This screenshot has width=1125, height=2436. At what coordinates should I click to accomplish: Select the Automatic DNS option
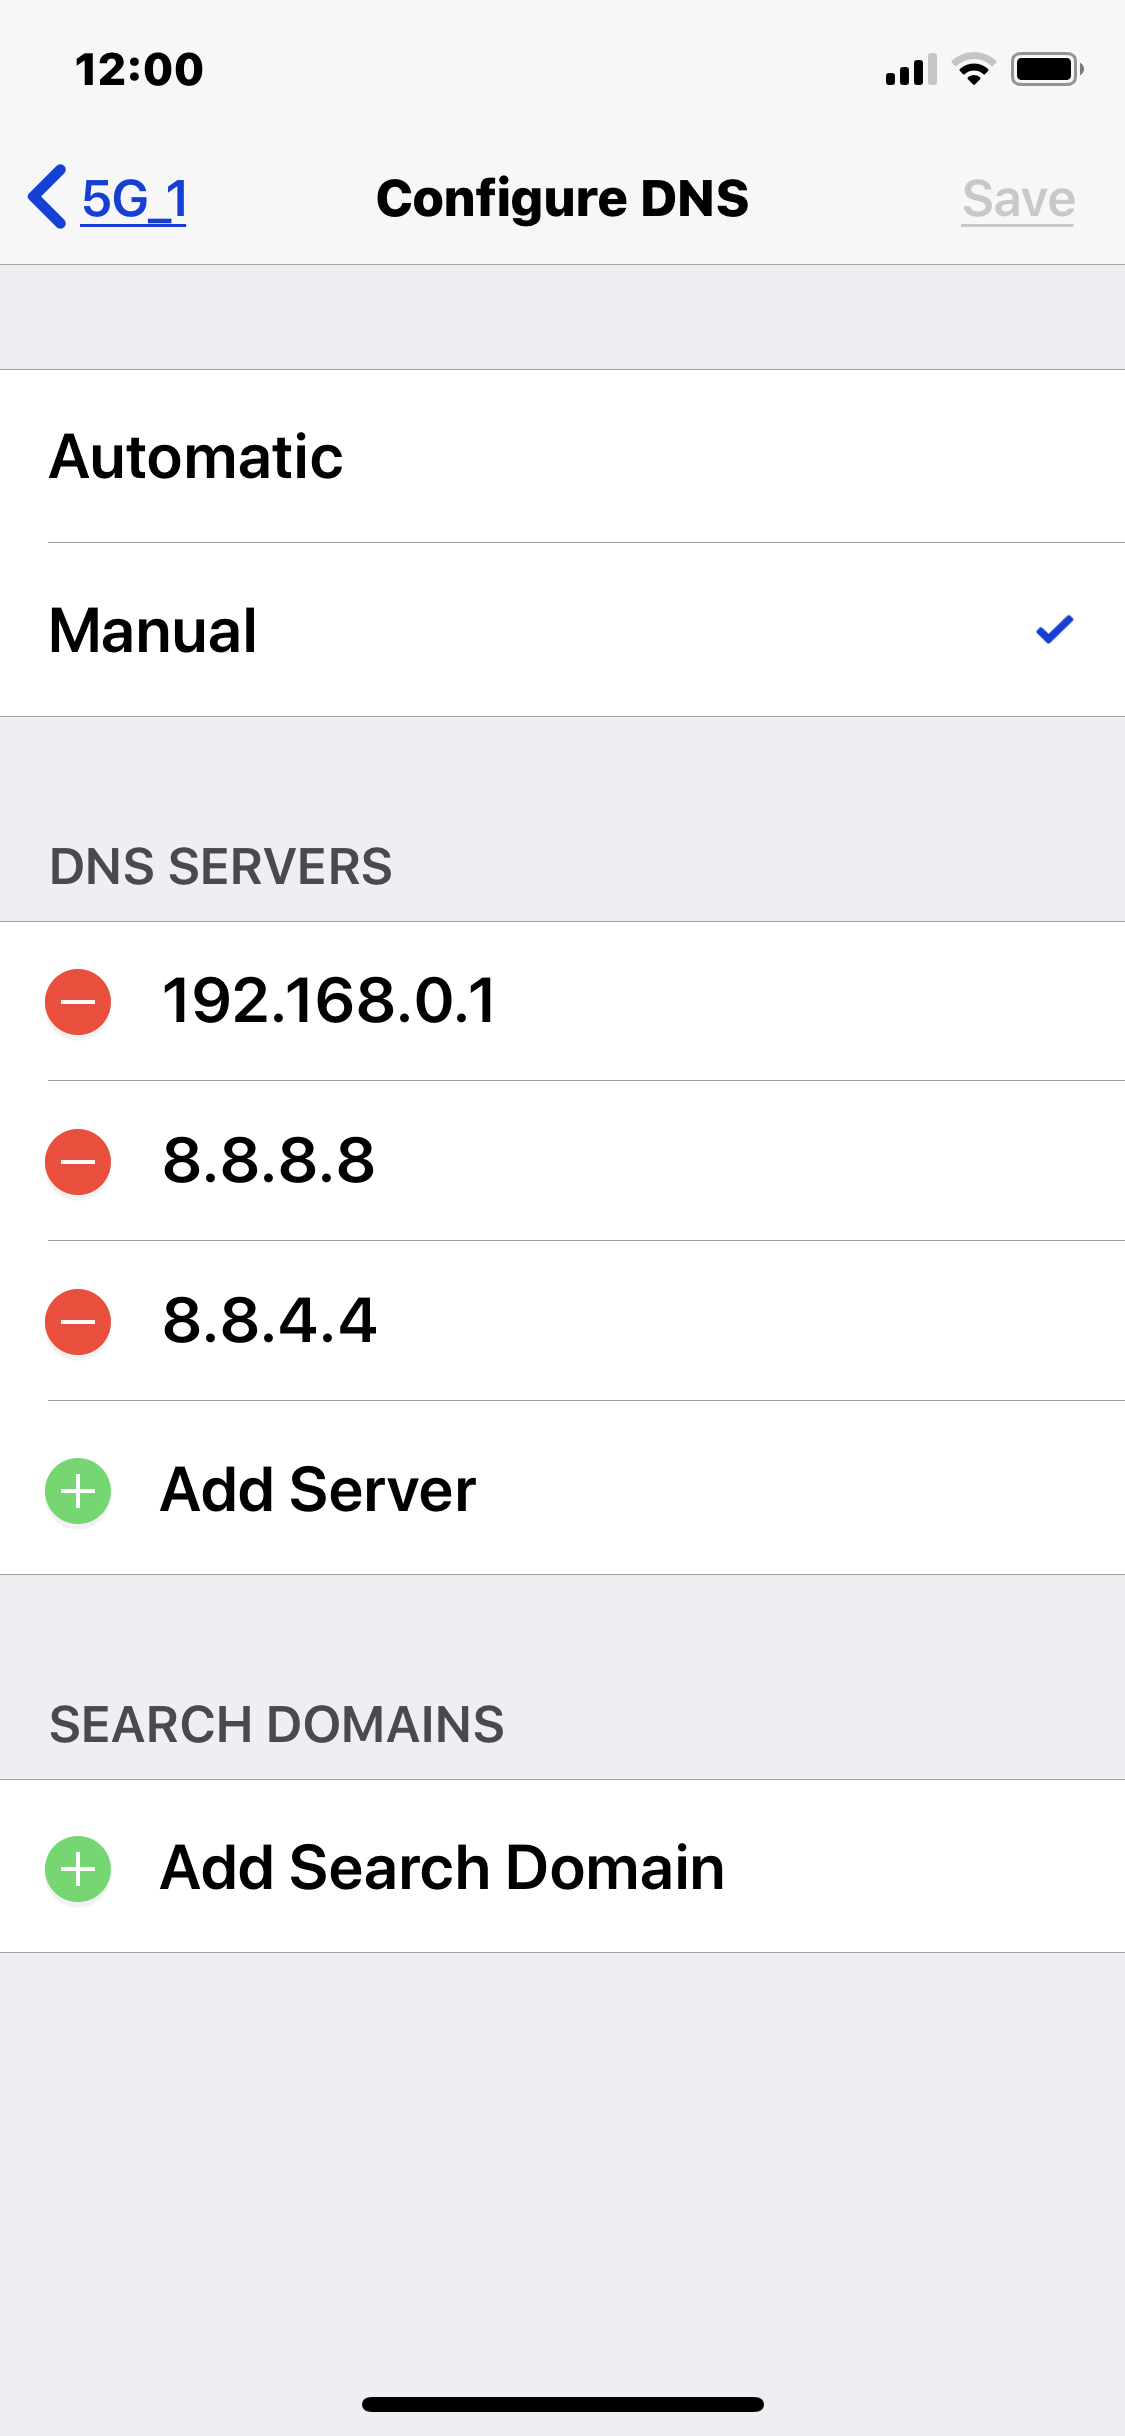[562, 457]
